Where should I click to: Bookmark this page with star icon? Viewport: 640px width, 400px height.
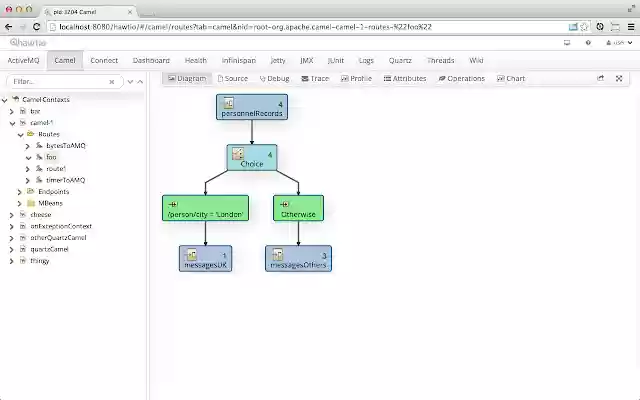click(584, 27)
